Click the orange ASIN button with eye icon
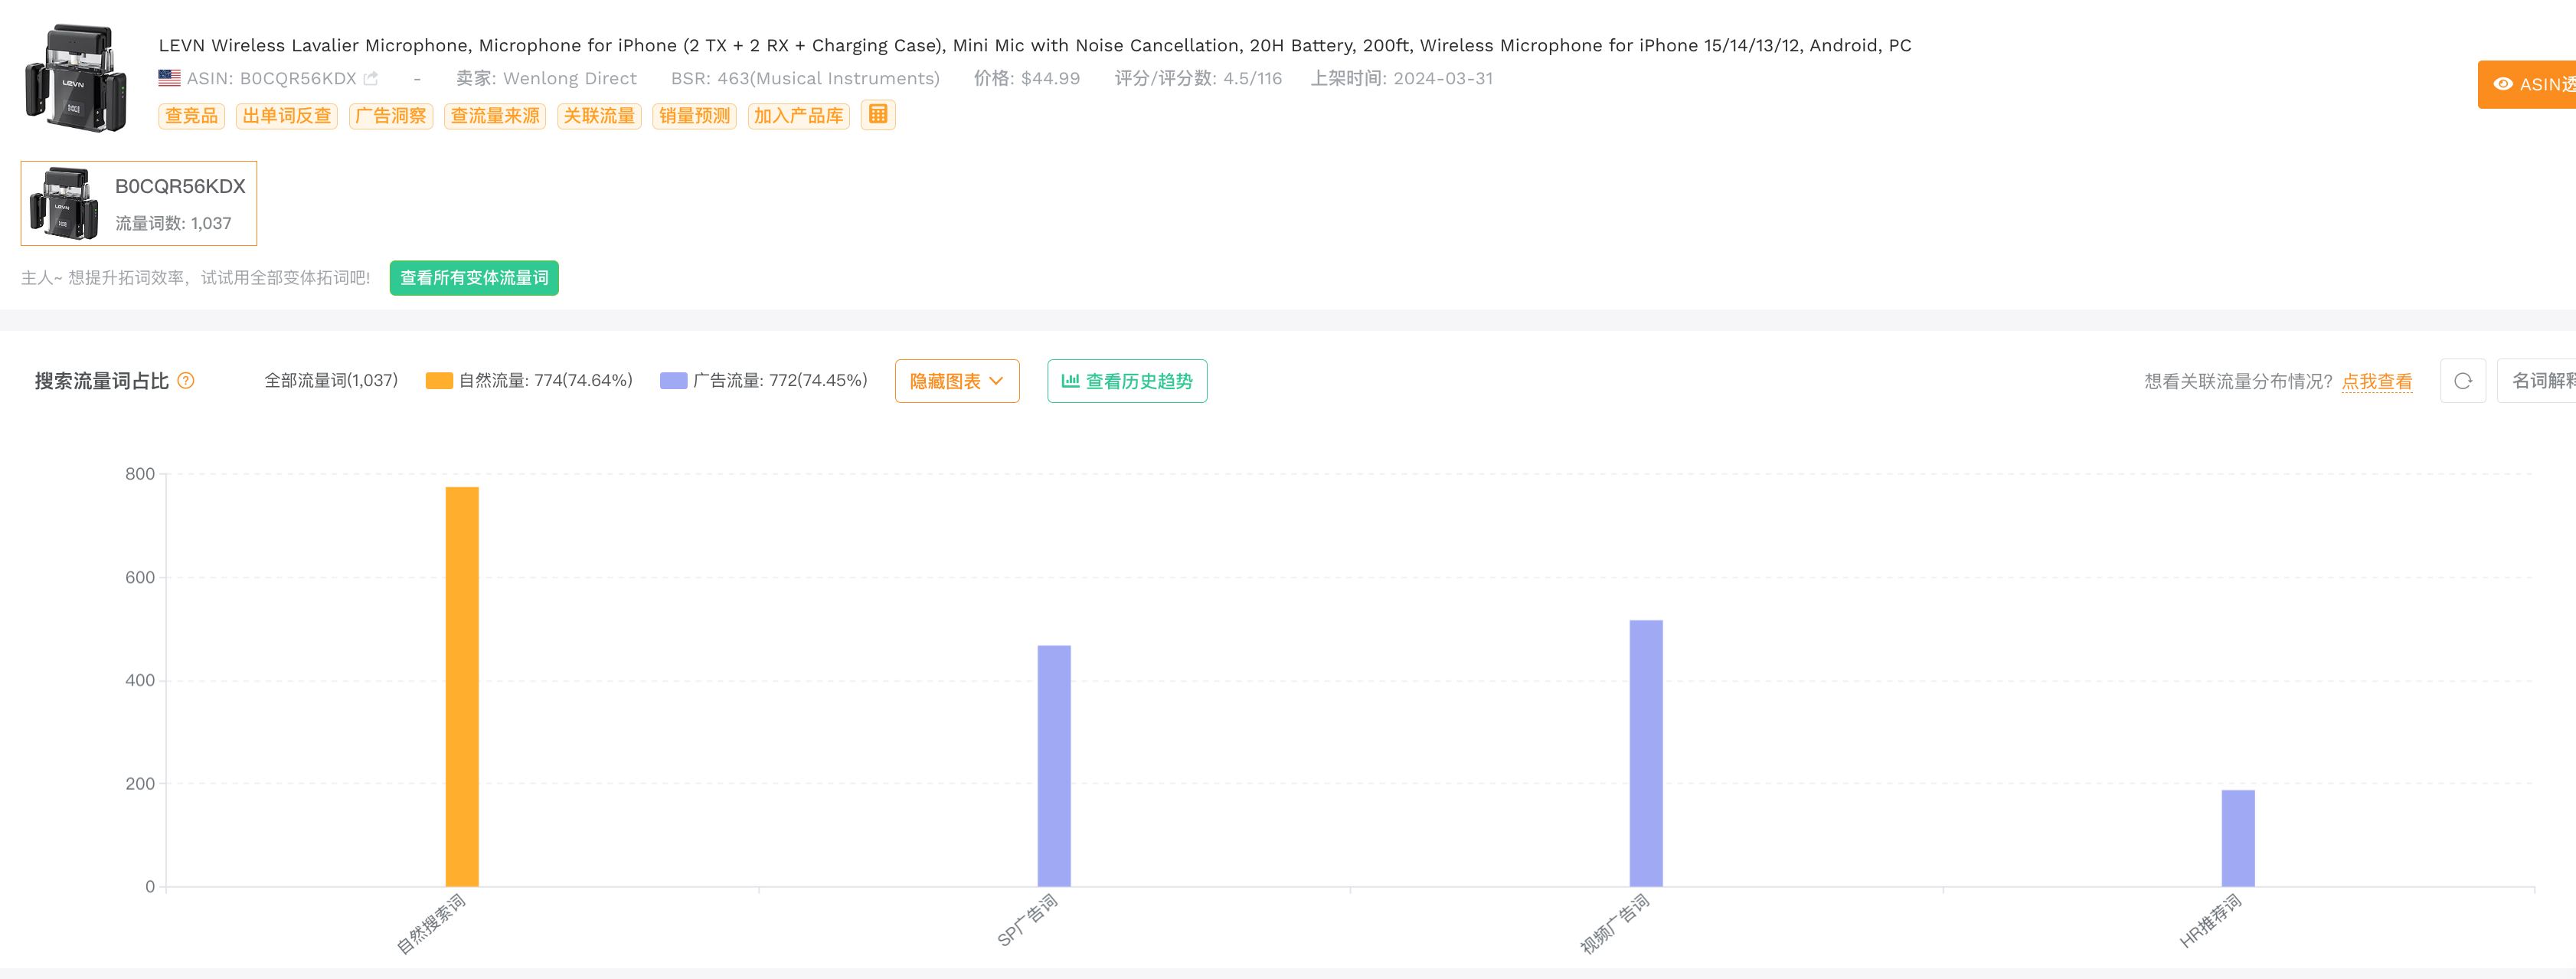 (x=2527, y=85)
